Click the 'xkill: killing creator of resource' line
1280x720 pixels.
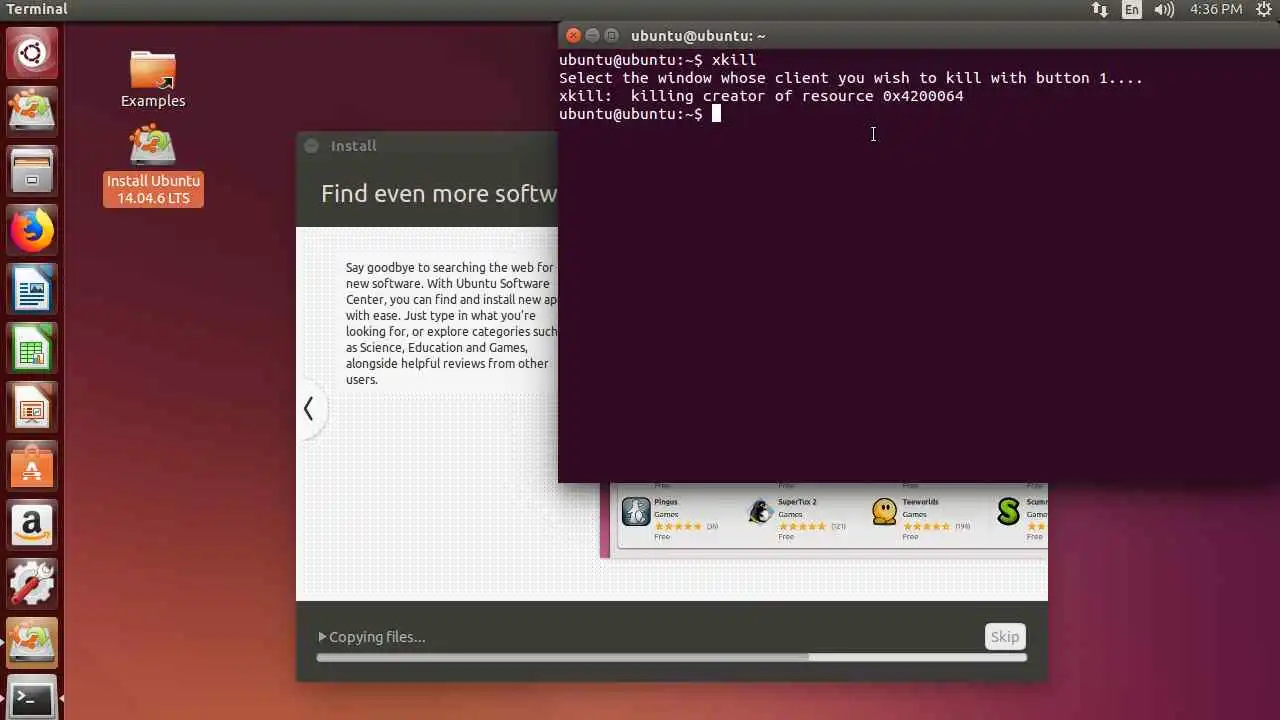click(761, 96)
